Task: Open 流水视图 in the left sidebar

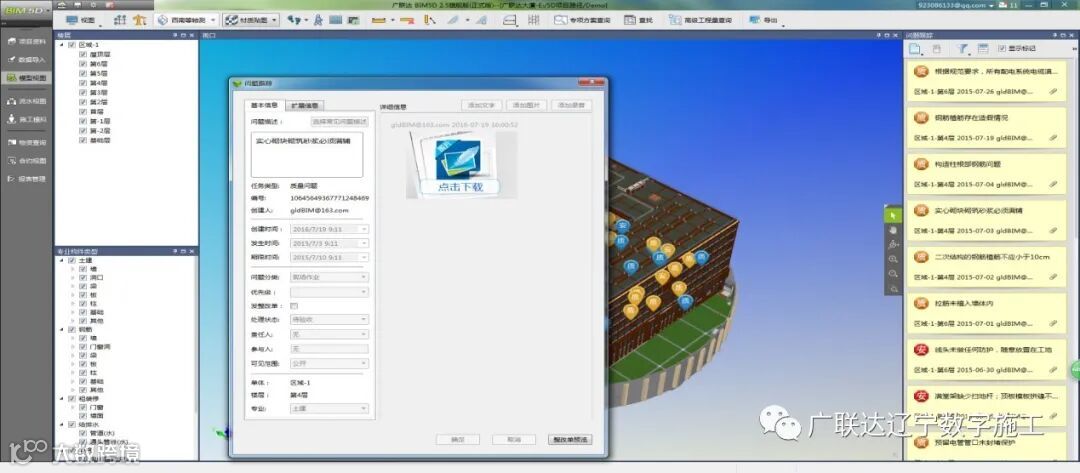Action: point(26,101)
